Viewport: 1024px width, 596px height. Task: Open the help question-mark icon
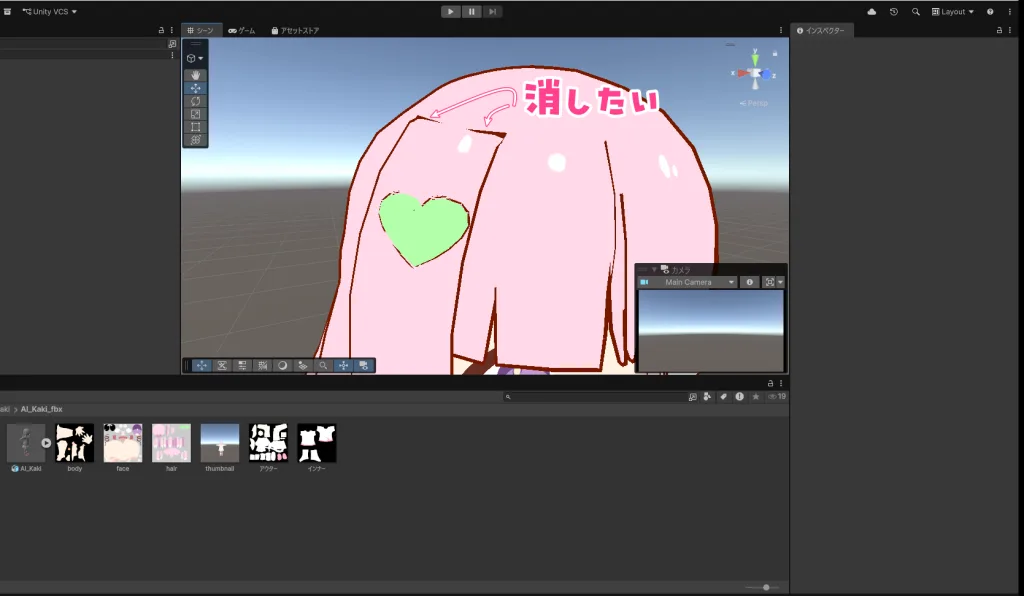coord(990,12)
